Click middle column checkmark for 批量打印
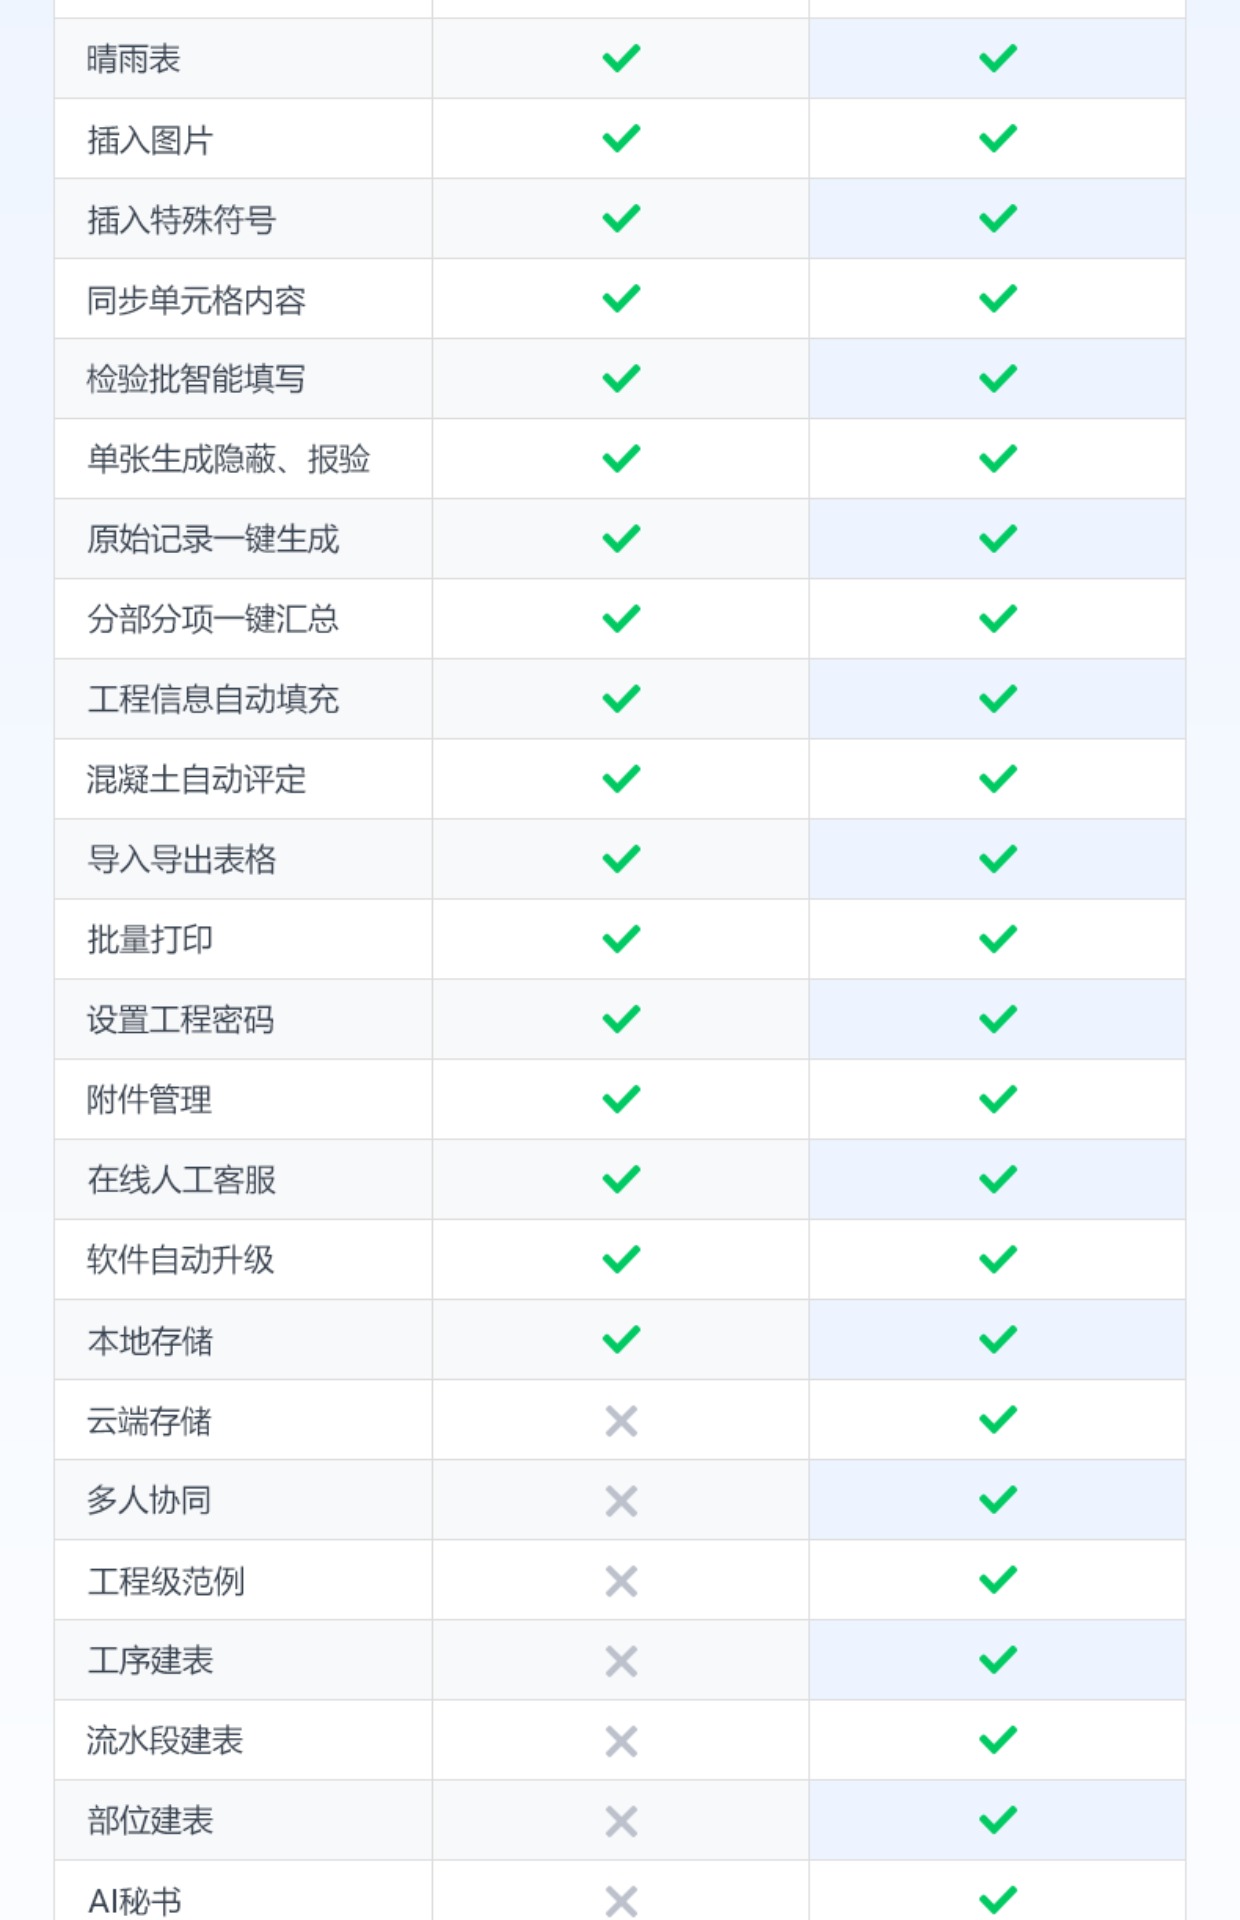The width and height of the screenshot is (1240, 1920). point(621,939)
